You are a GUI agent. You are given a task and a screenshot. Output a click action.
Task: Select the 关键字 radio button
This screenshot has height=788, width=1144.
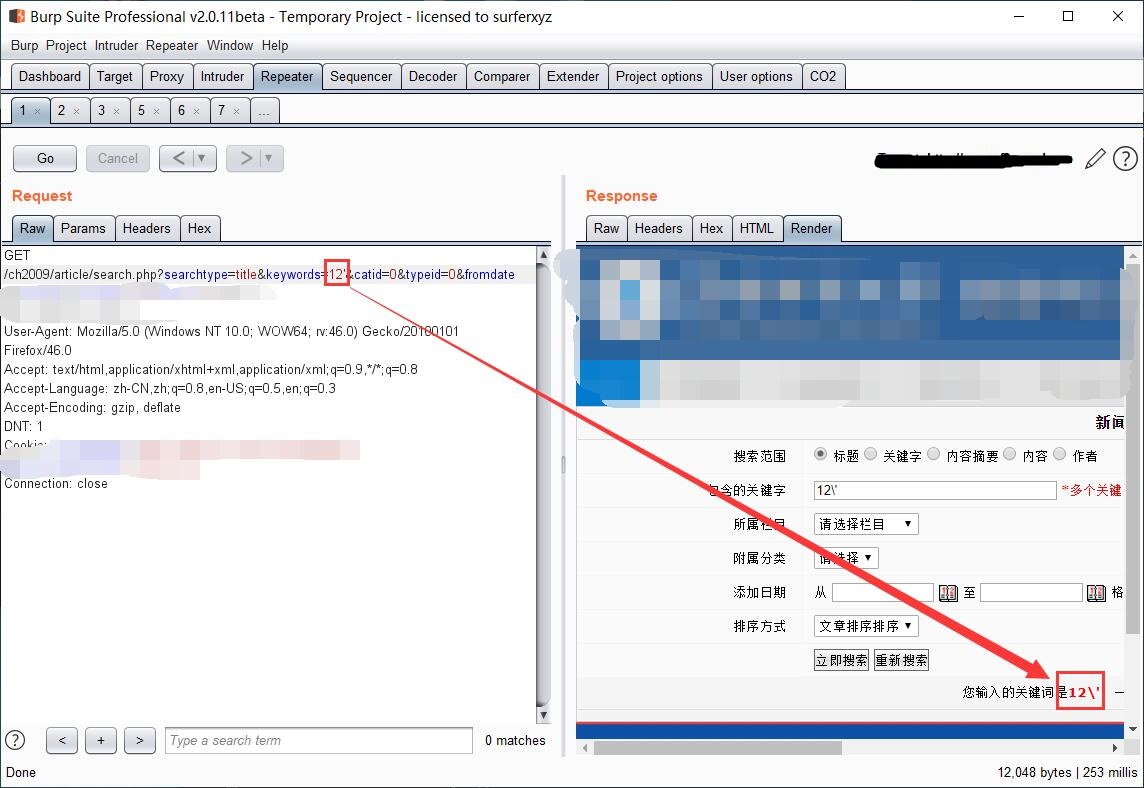(x=871, y=454)
